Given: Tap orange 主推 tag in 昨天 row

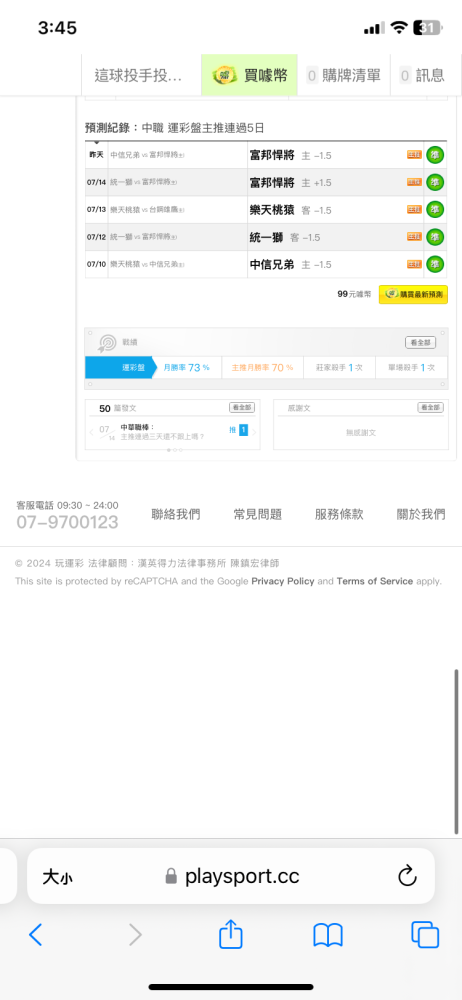Looking at the screenshot, I should [x=414, y=155].
